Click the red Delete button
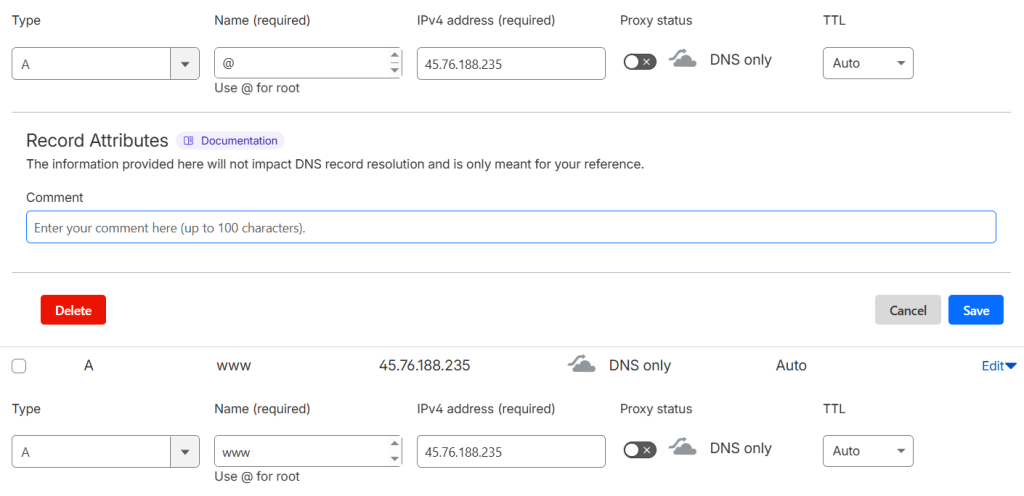Viewport: 1024px width, 496px height. (73, 310)
